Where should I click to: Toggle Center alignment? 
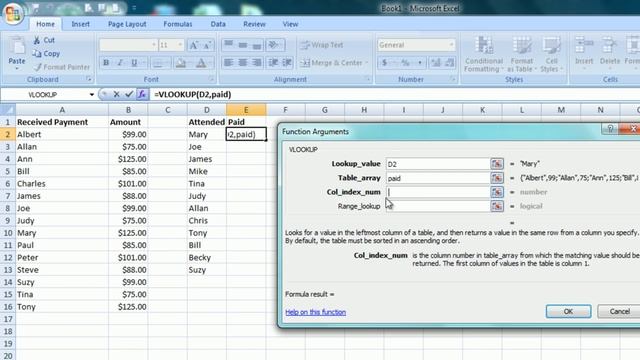[242, 62]
